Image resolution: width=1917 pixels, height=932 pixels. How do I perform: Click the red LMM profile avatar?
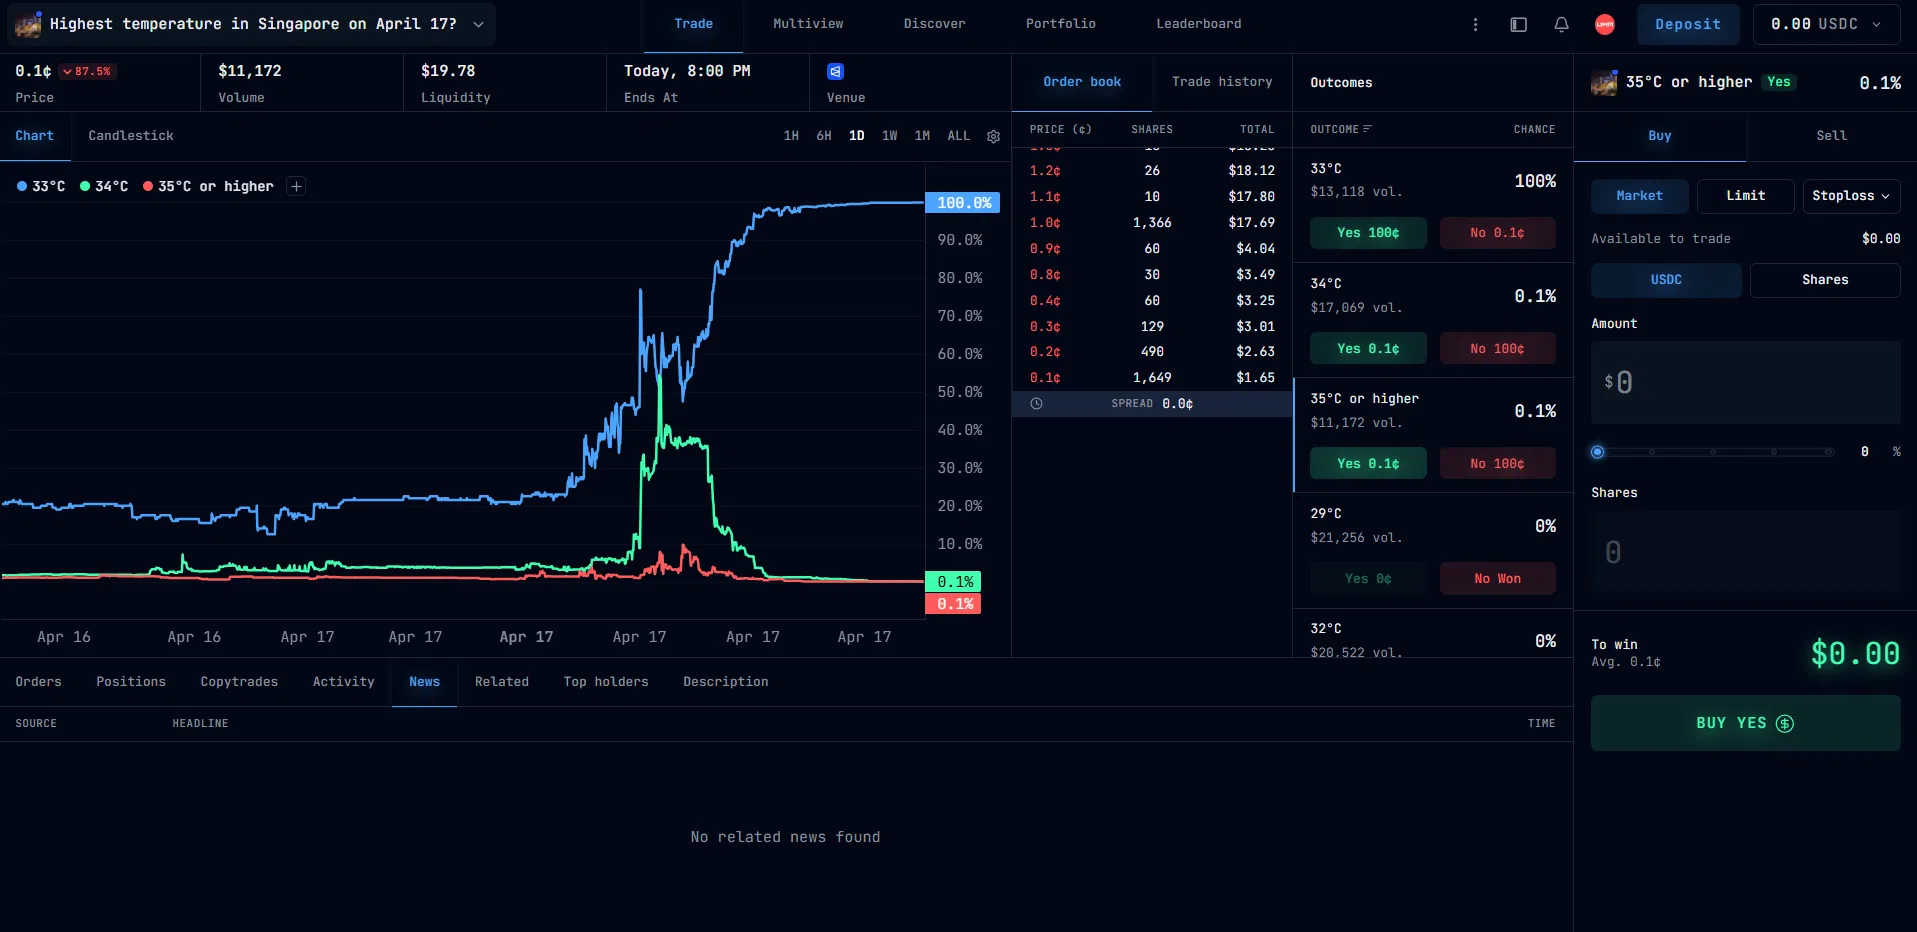1604,24
